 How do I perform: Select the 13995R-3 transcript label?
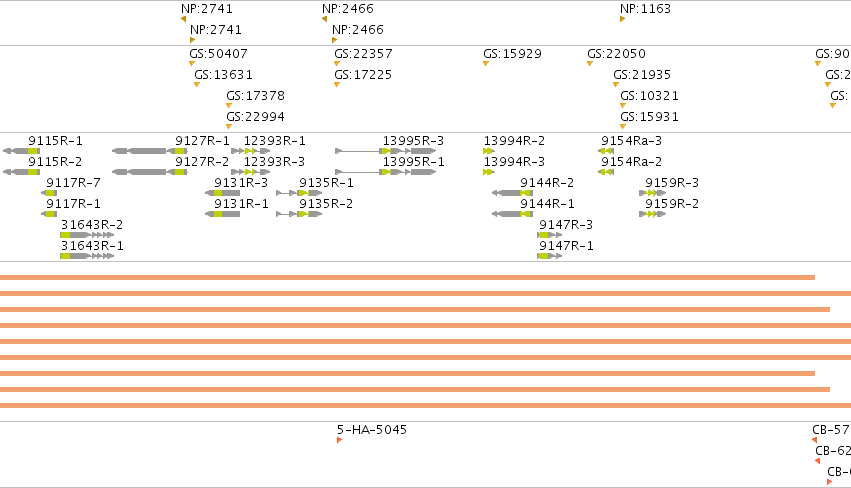click(414, 141)
